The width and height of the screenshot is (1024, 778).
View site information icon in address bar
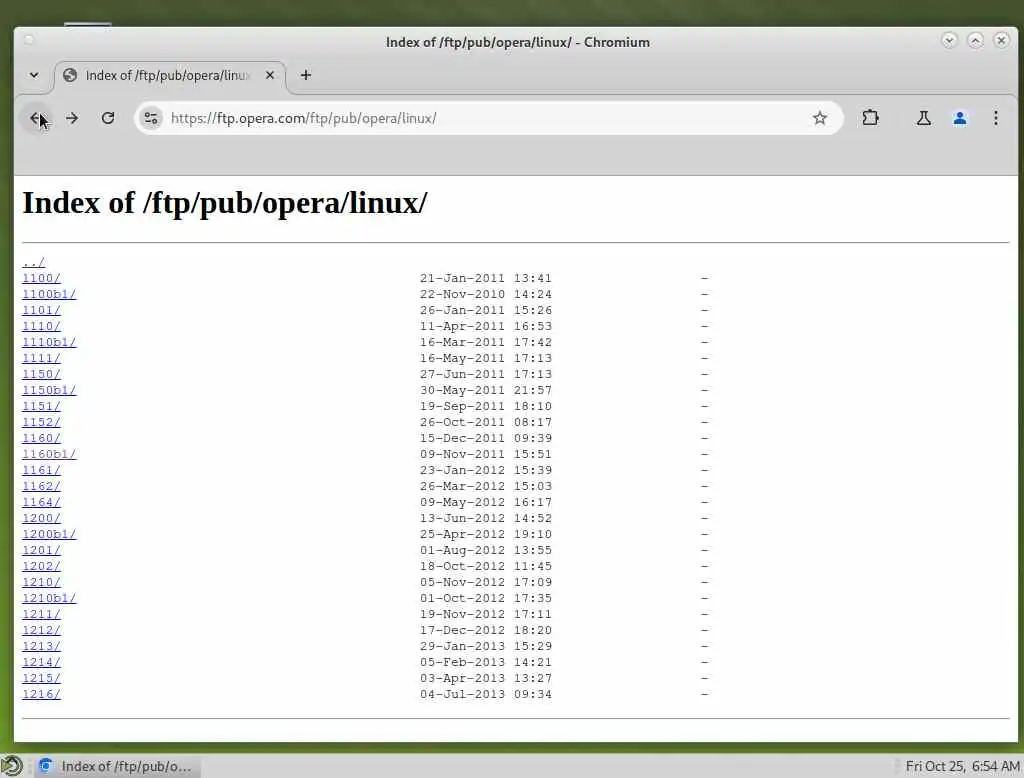click(151, 118)
